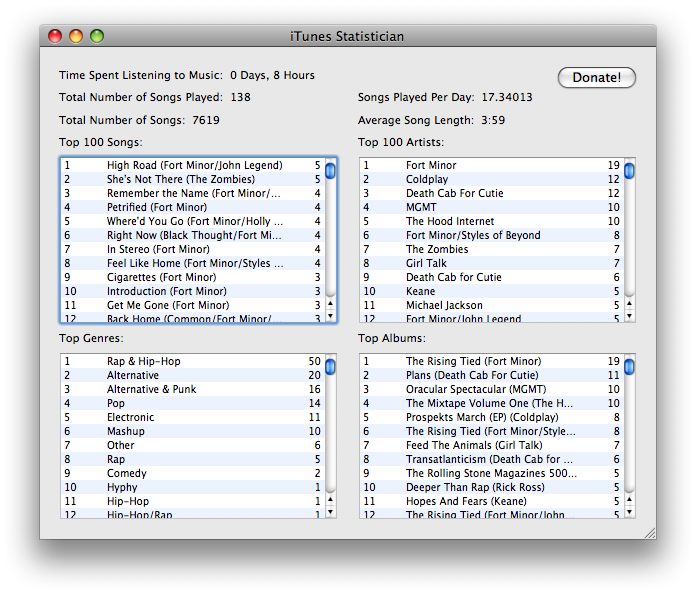
Task: Minimize the window with yellow button
Action: click(76, 36)
